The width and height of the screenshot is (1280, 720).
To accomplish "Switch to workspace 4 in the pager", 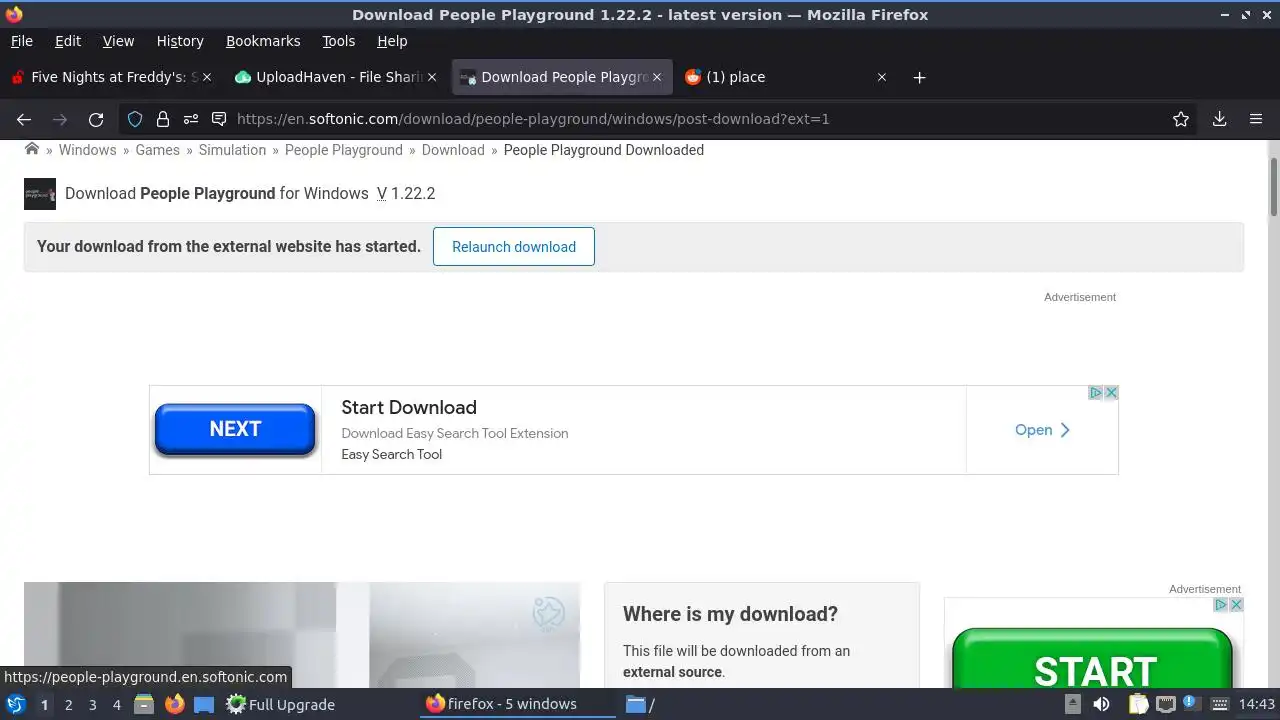I will pyautogui.click(x=116, y=704).
